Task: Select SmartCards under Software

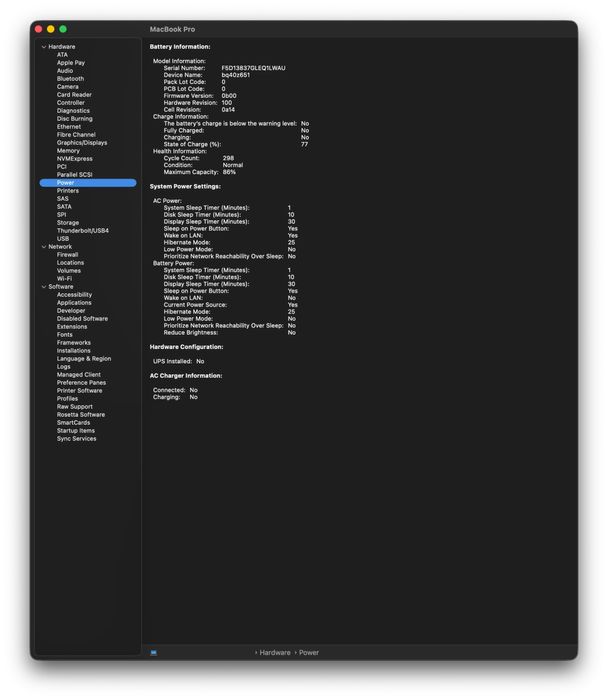Action: coord(73,423)
